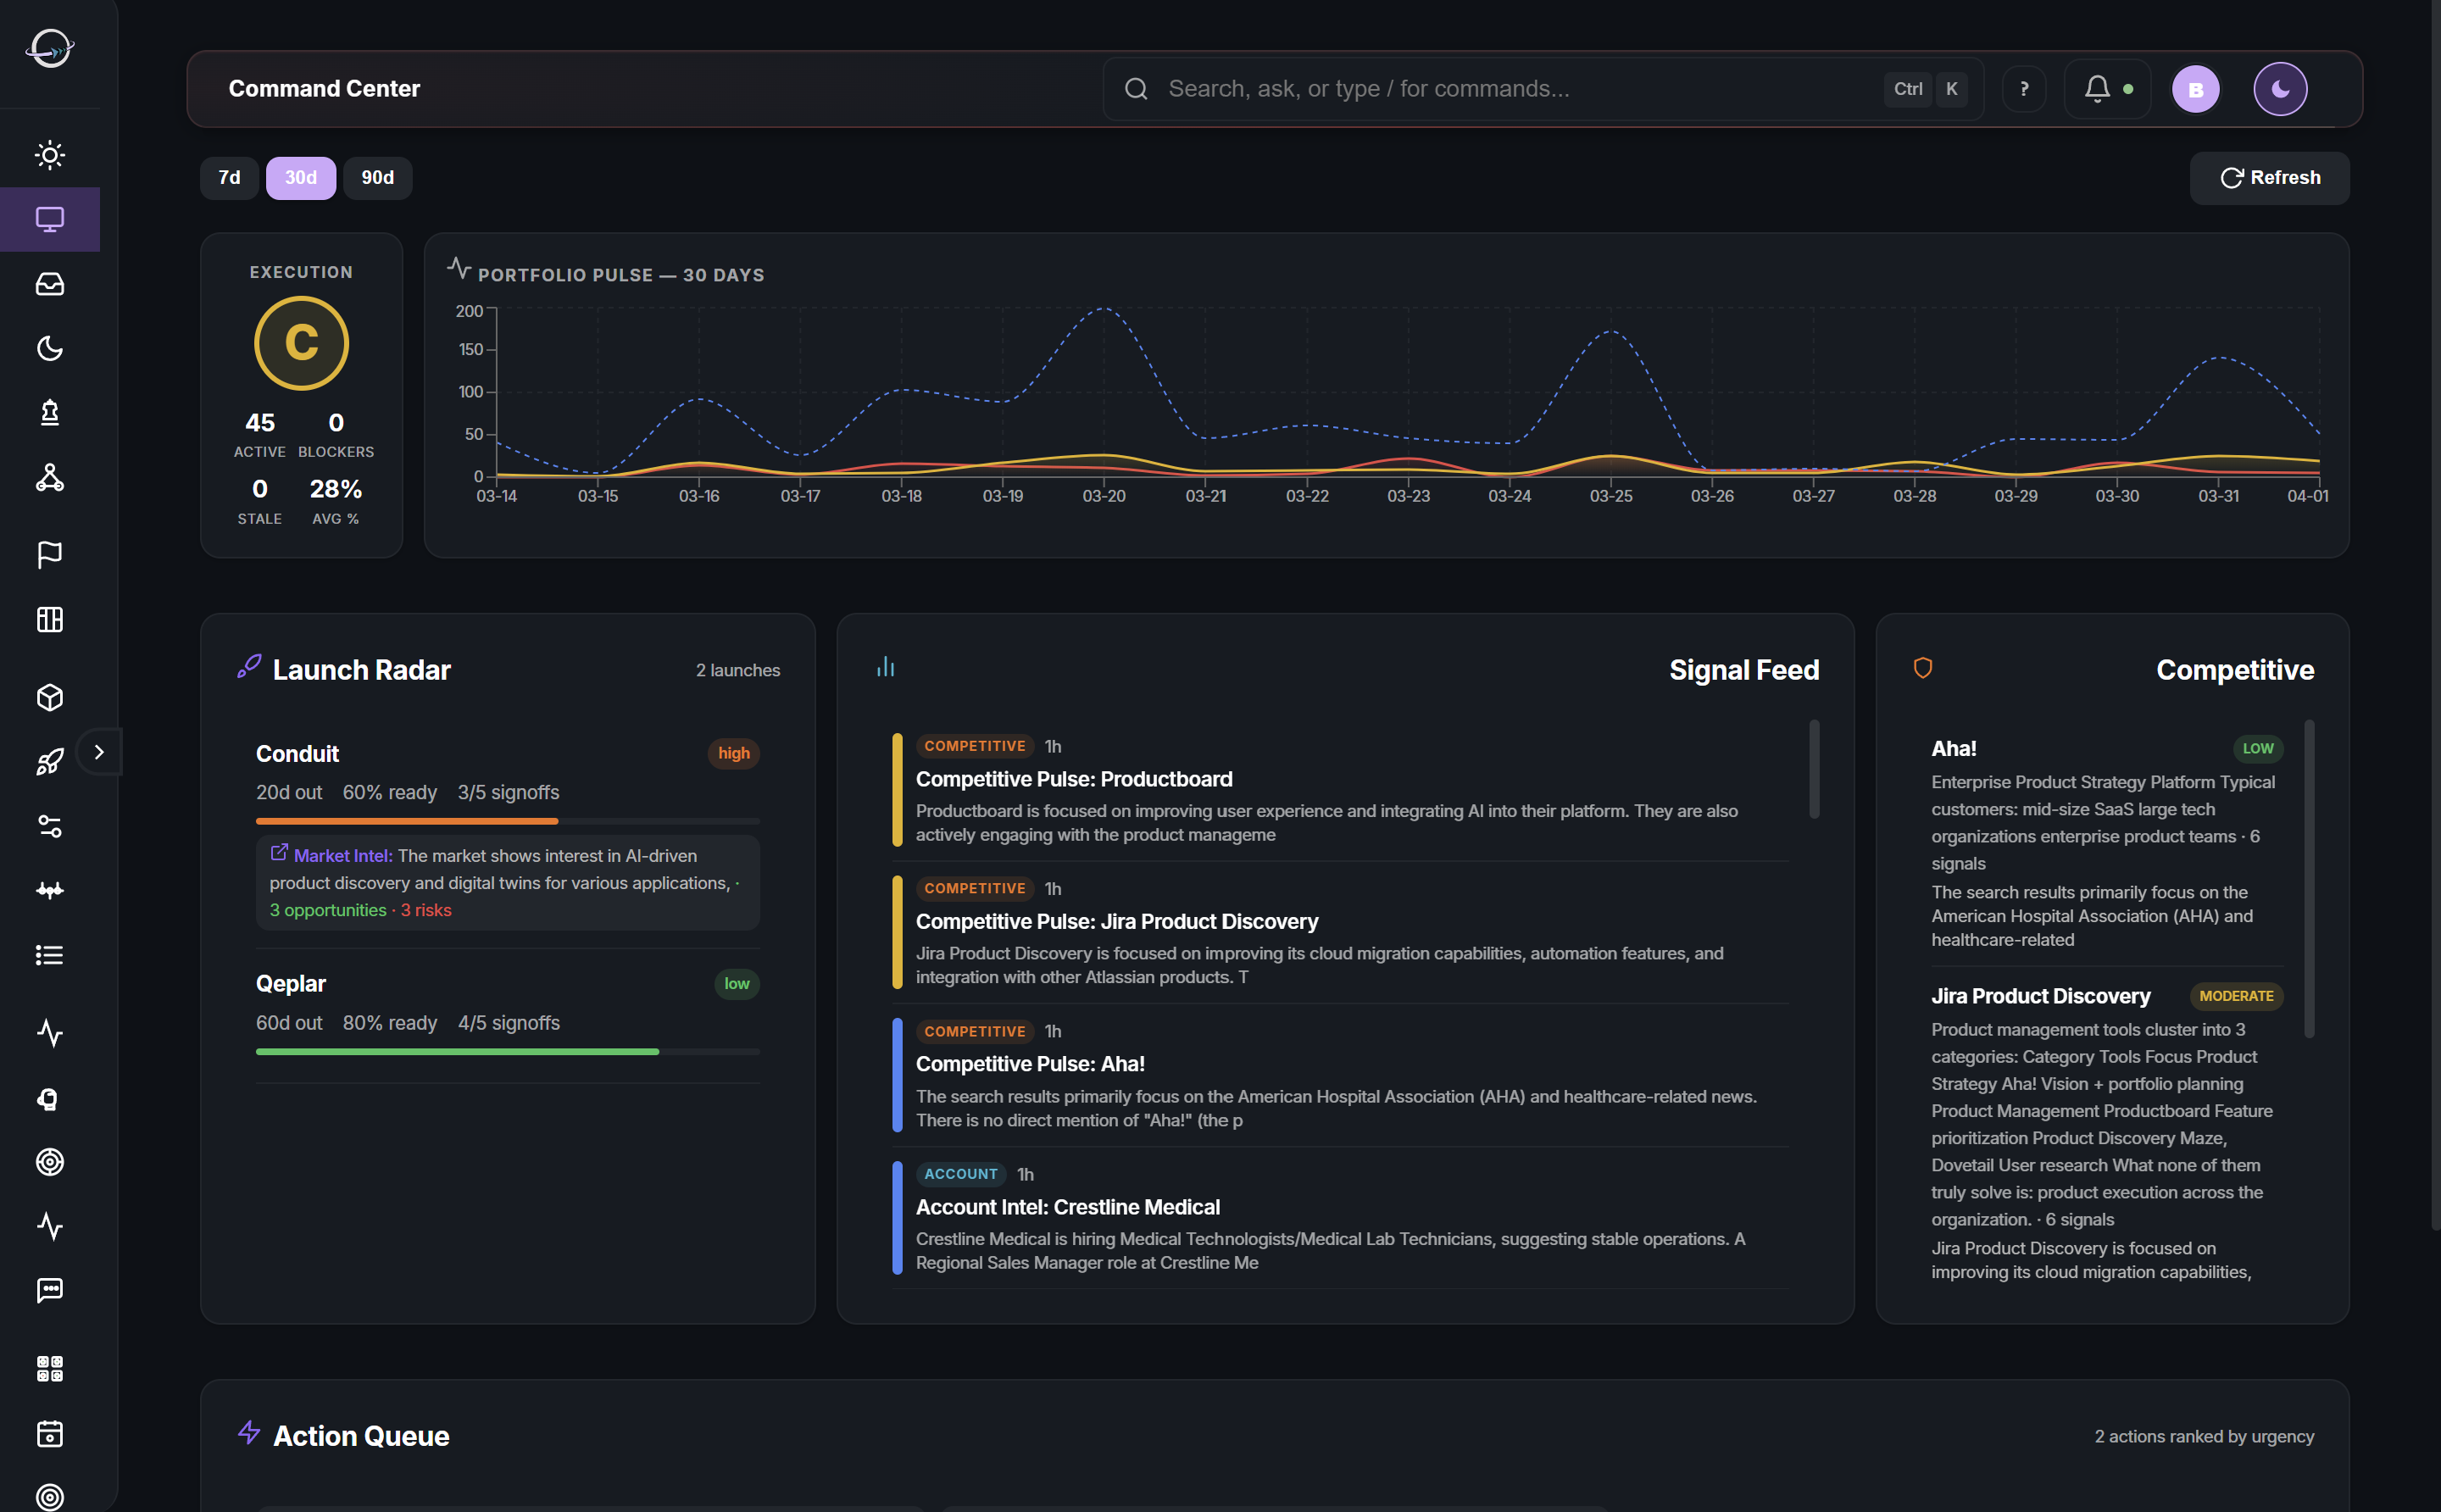Click the boxing glove icon in sidebar
2441x1512 pixels.
pyautogui.click(x=50, y=1100)
